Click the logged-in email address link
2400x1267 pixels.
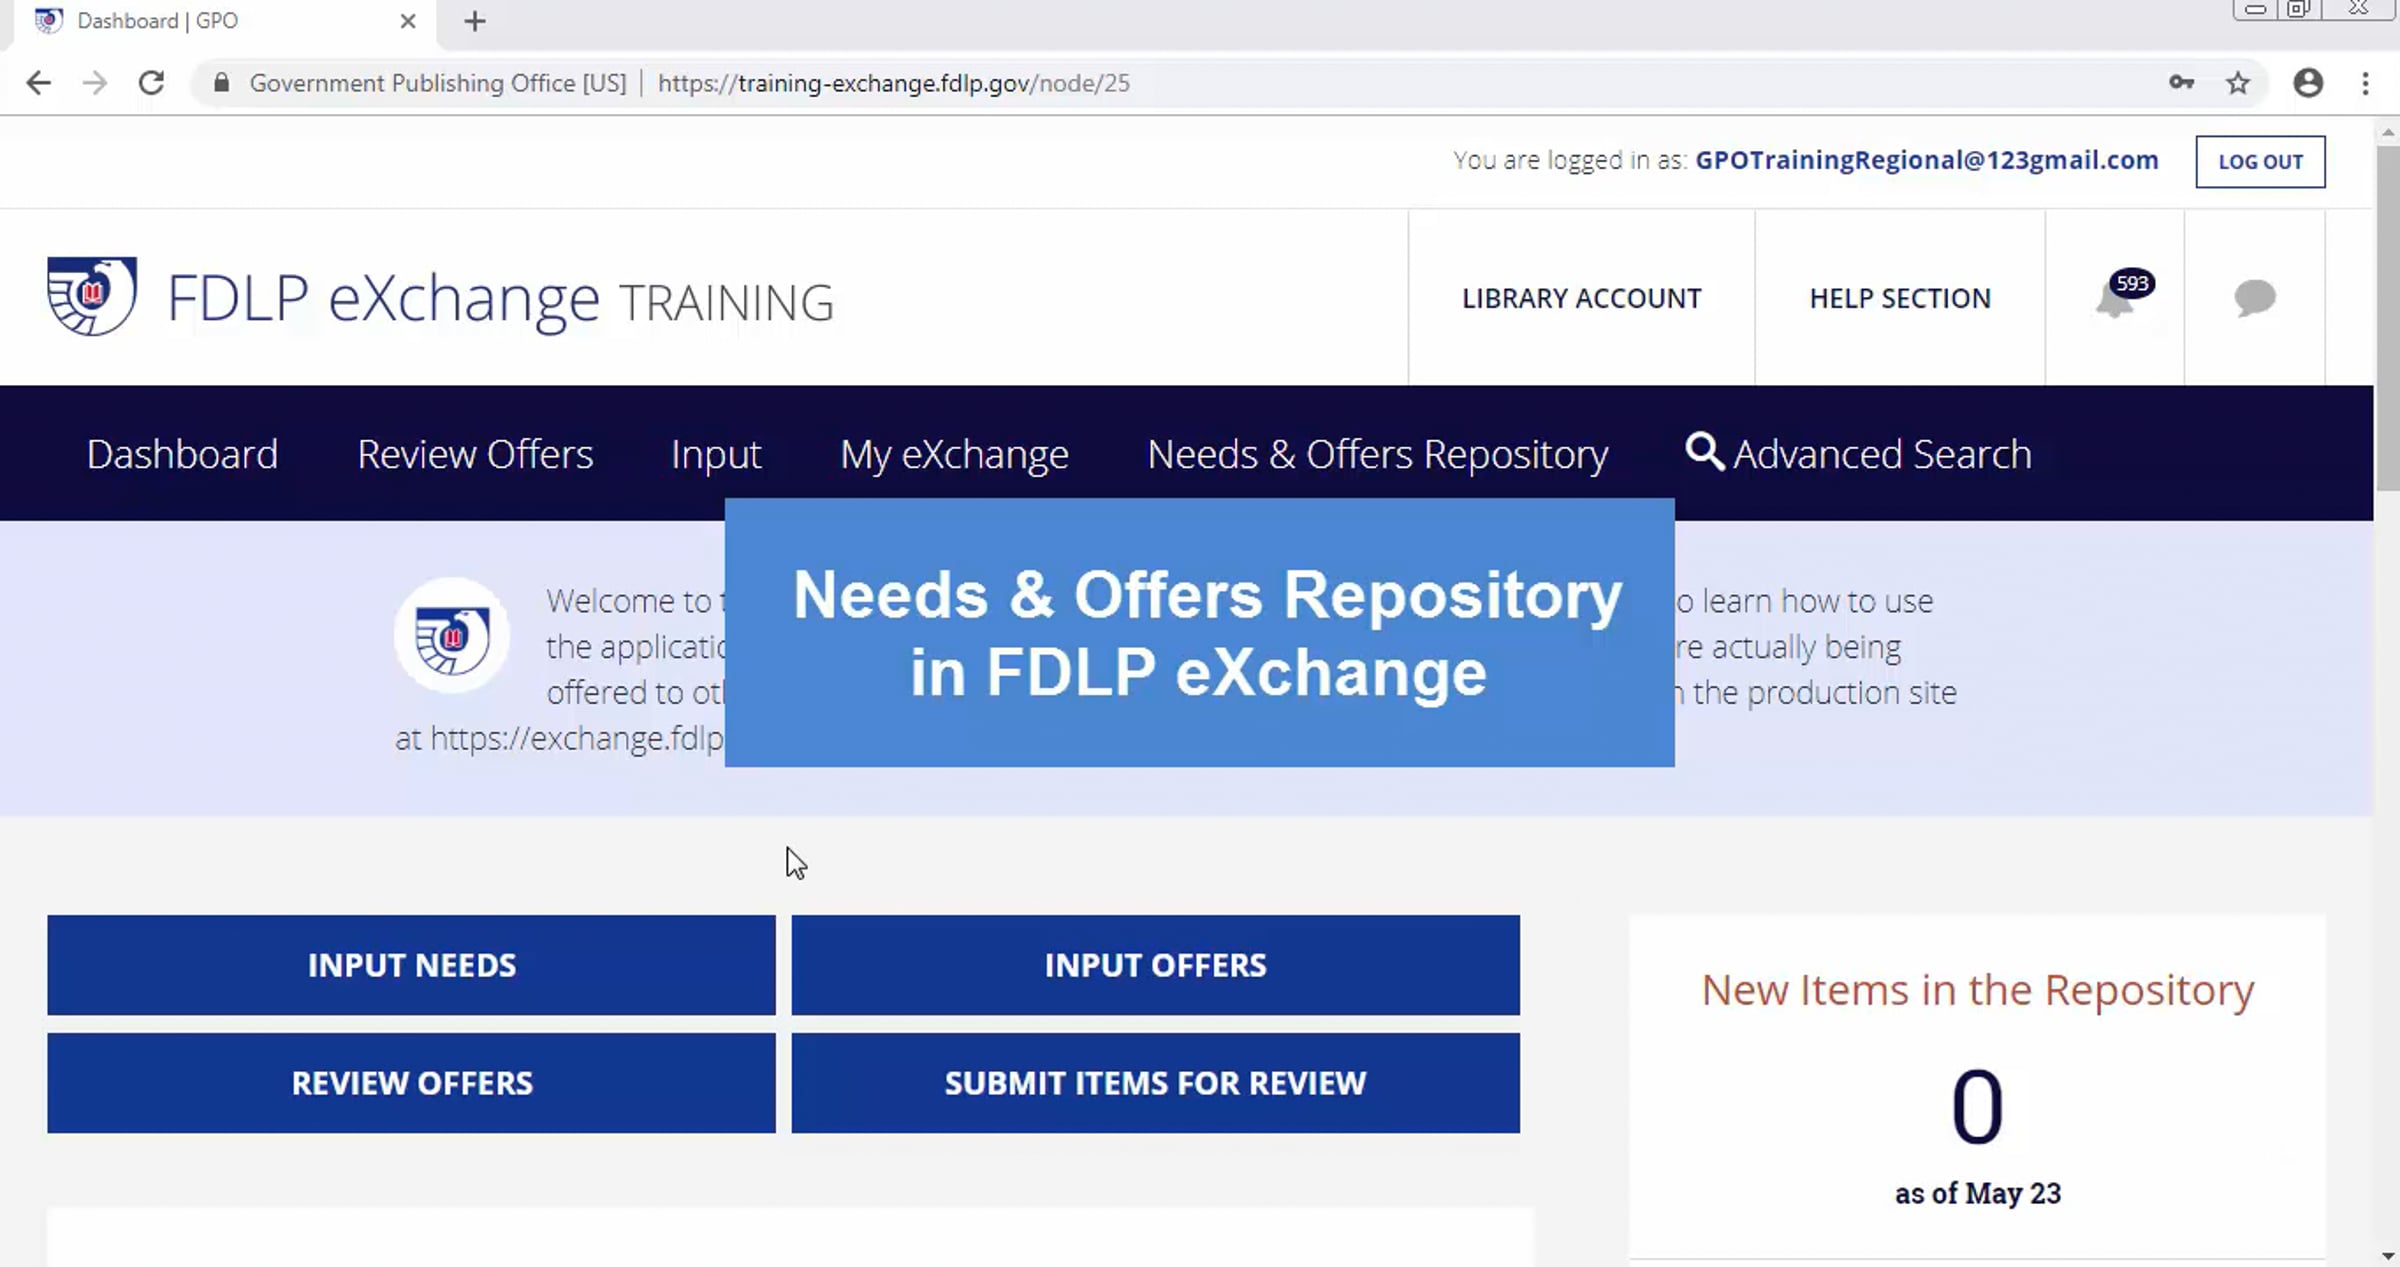tap(1926, 160)
